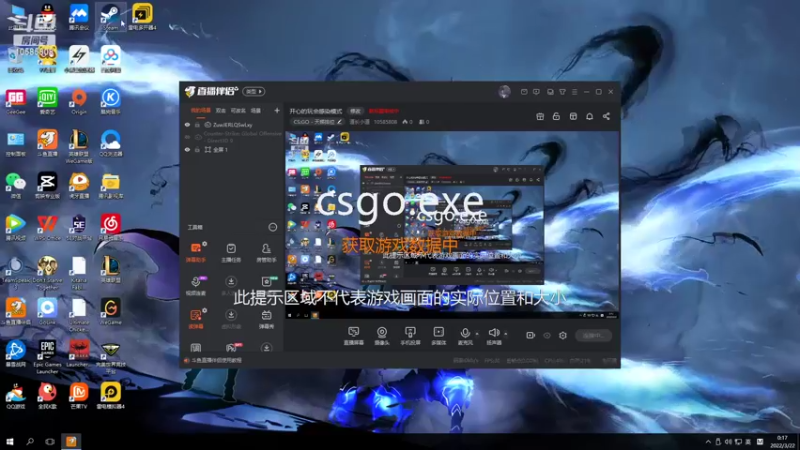Screen dimensions: 800x450
Task: Mute the 麦克风 microphone
Action: (x=465, y=336)
